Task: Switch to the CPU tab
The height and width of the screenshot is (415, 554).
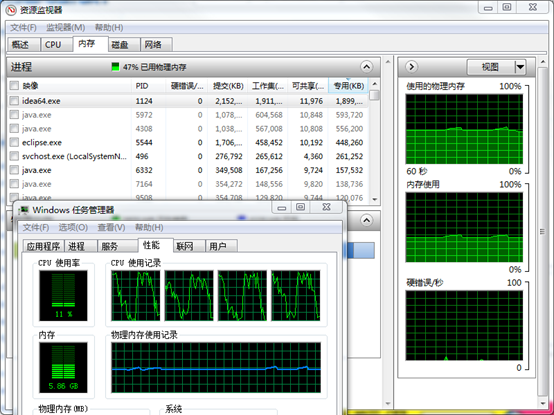Action: tap(53, 45)
